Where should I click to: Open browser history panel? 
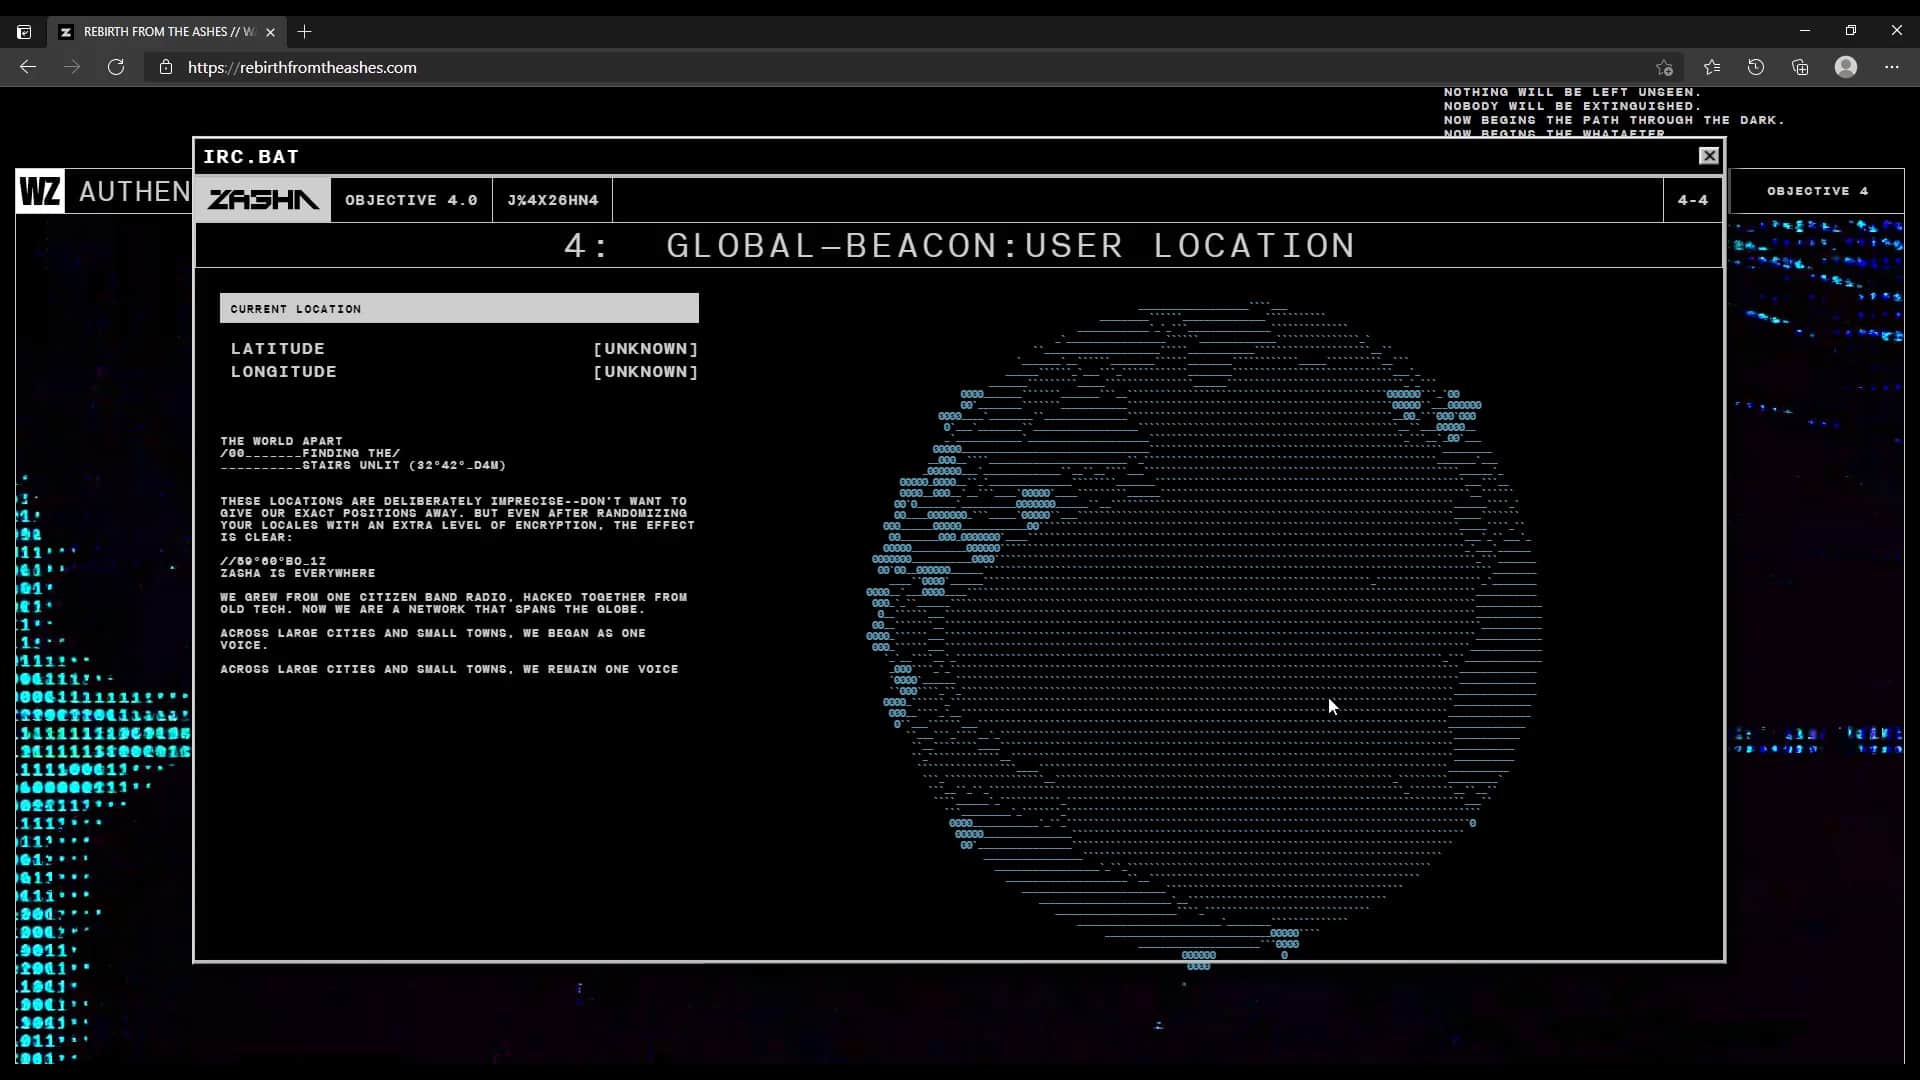pyautogui.click(x=1756, y=67)
